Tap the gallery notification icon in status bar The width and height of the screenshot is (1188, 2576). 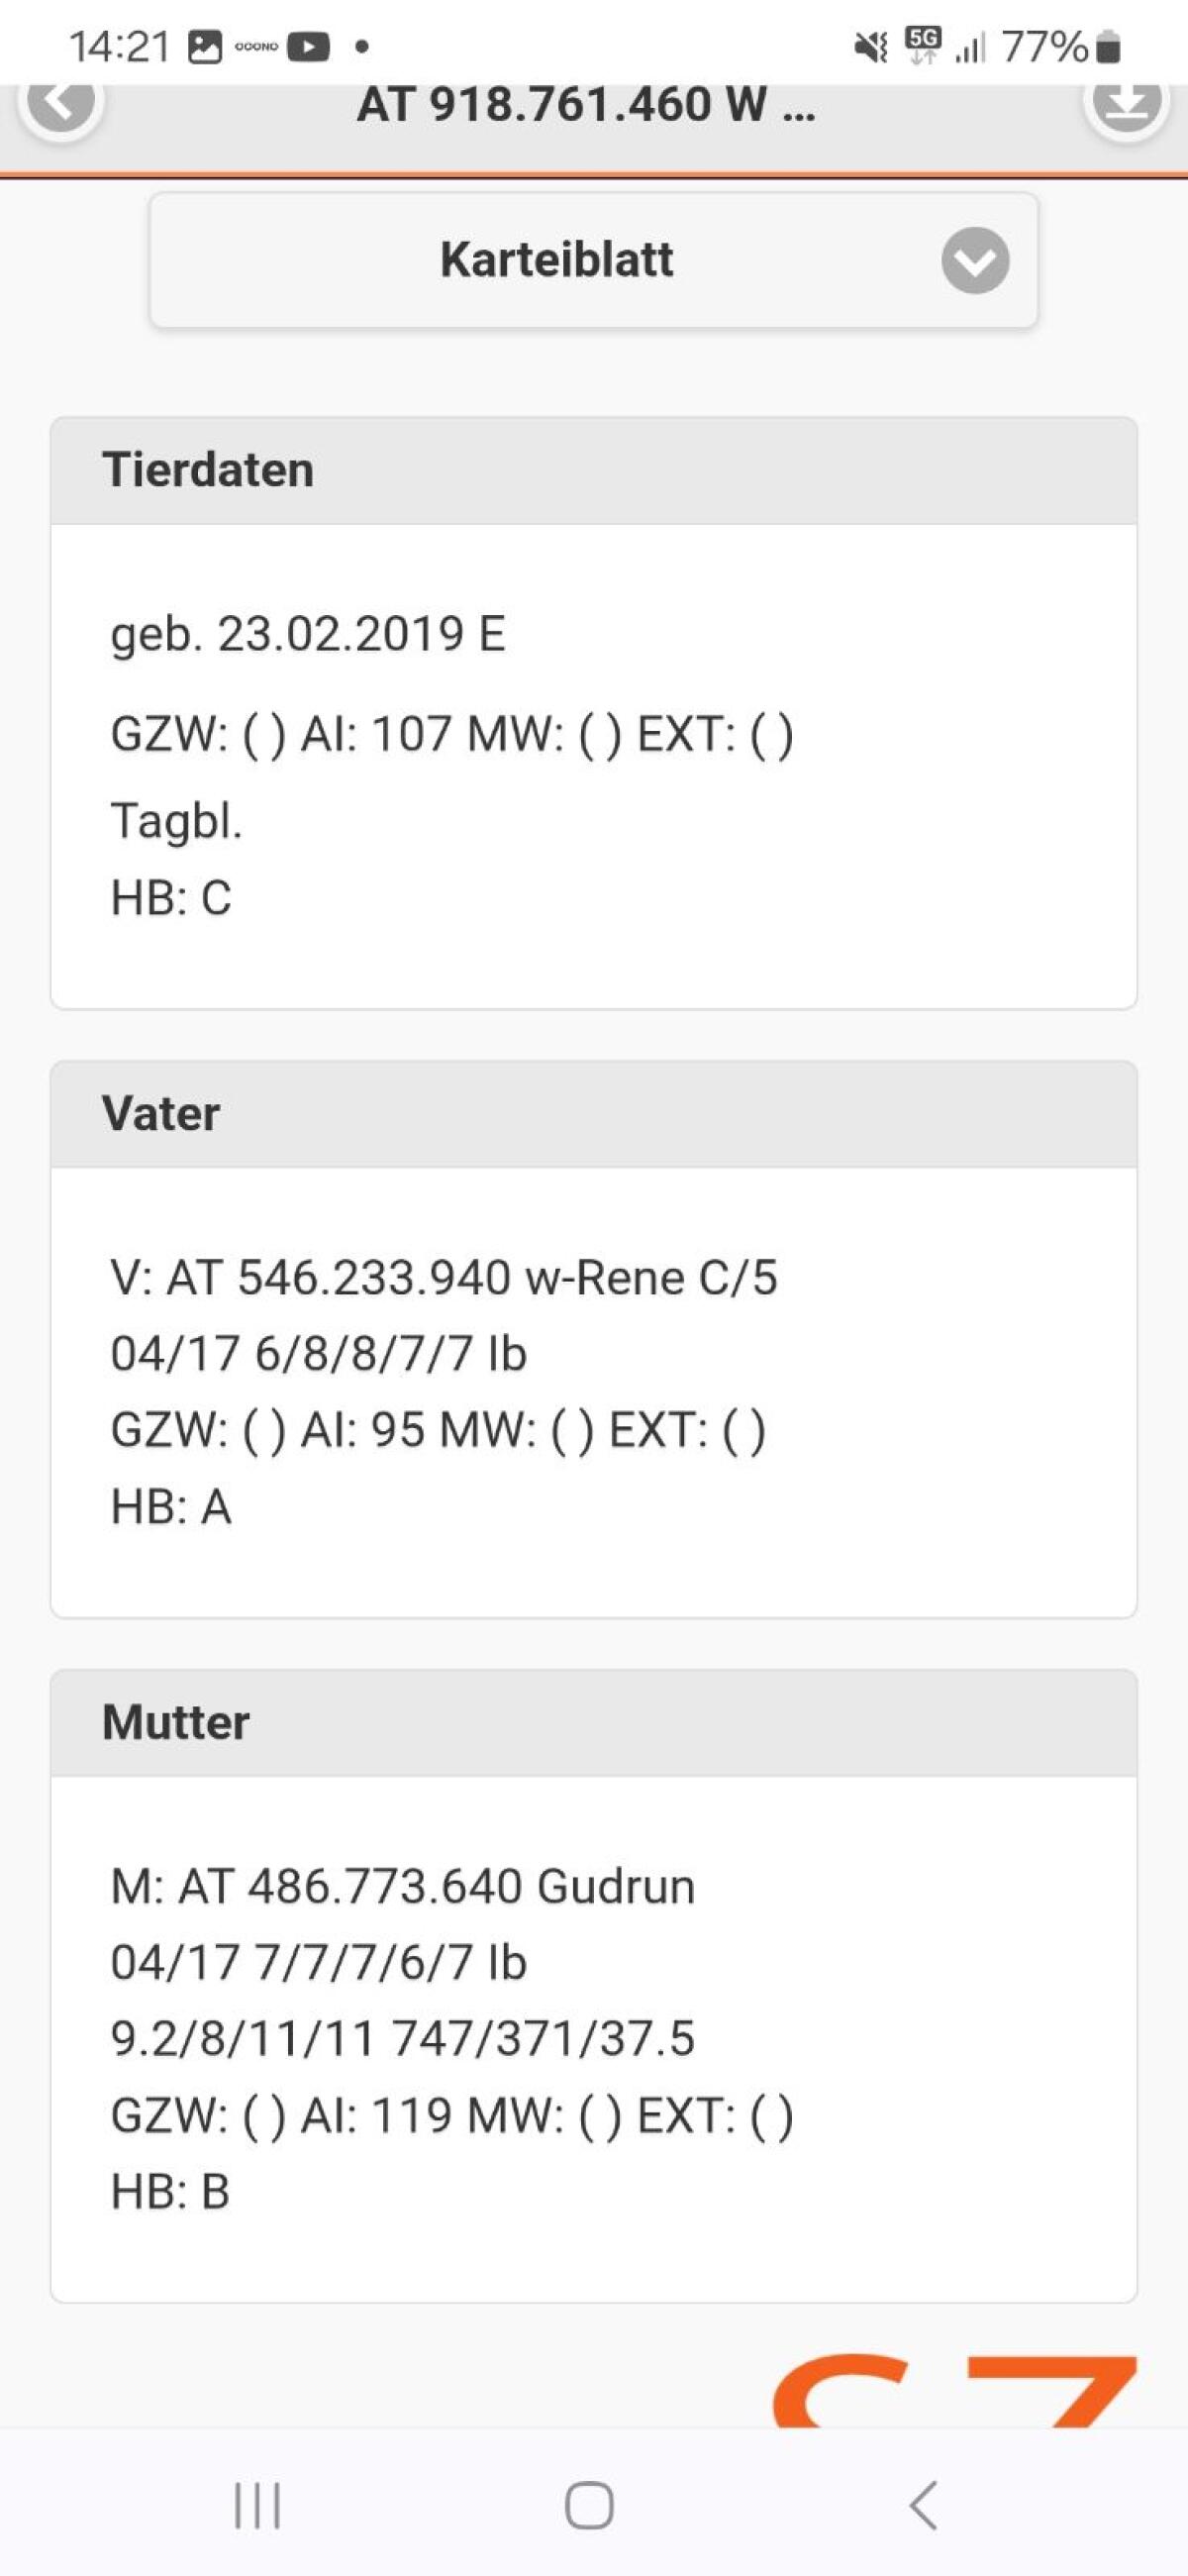(x=205, y=47)
